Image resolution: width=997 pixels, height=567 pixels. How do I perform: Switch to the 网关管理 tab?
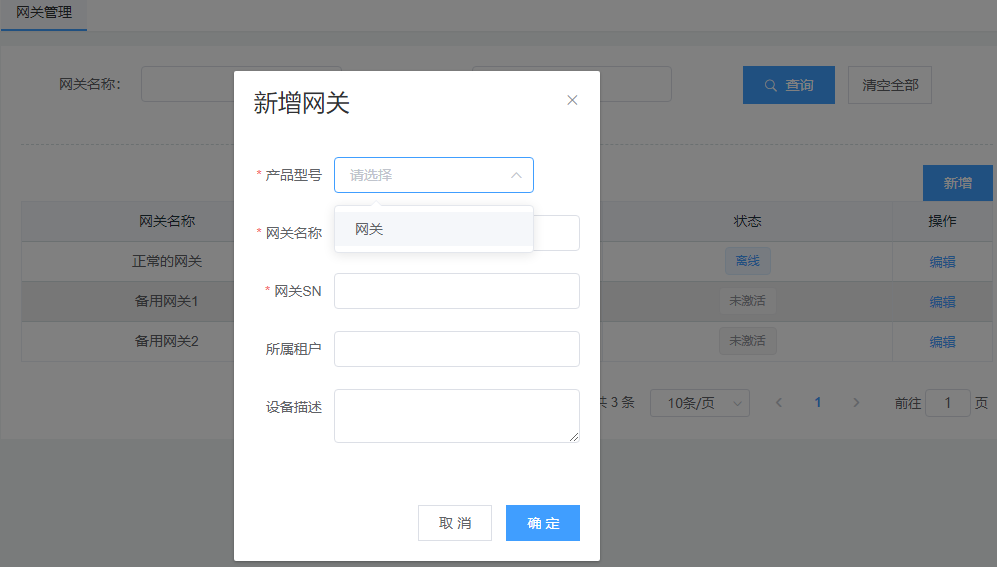44,14
